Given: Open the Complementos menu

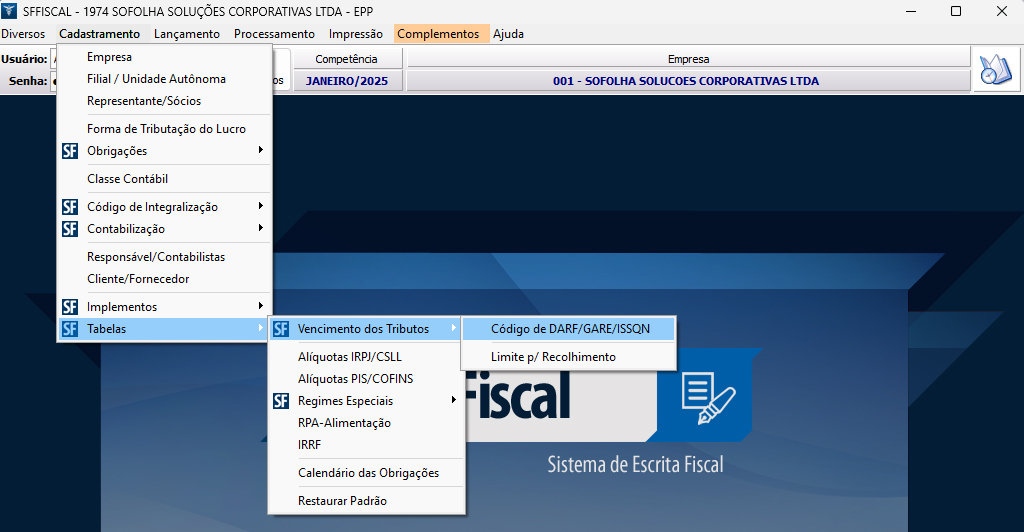Looking at the screenshot, I should click(x=438, y=34).
